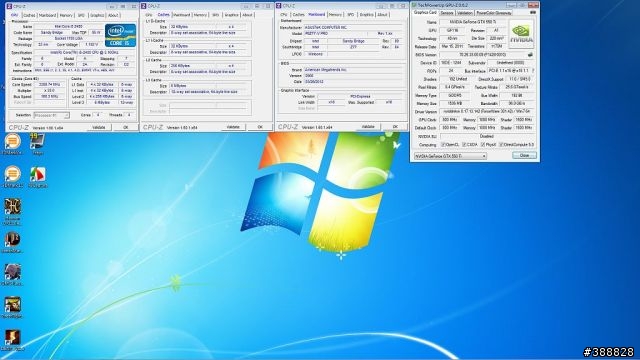
Task: Click the GPU Name field in GPU-Z
Action: (473, 22)
